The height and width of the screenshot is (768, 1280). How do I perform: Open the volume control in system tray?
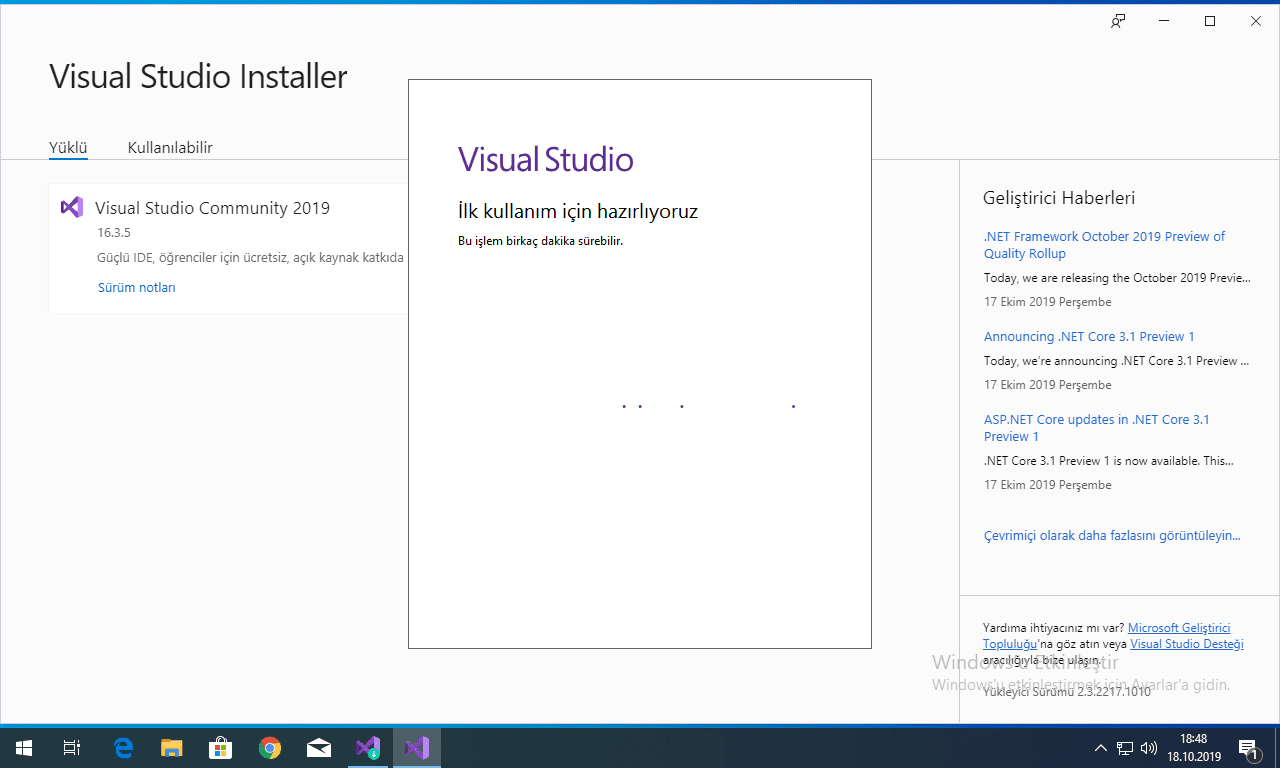1149,748
